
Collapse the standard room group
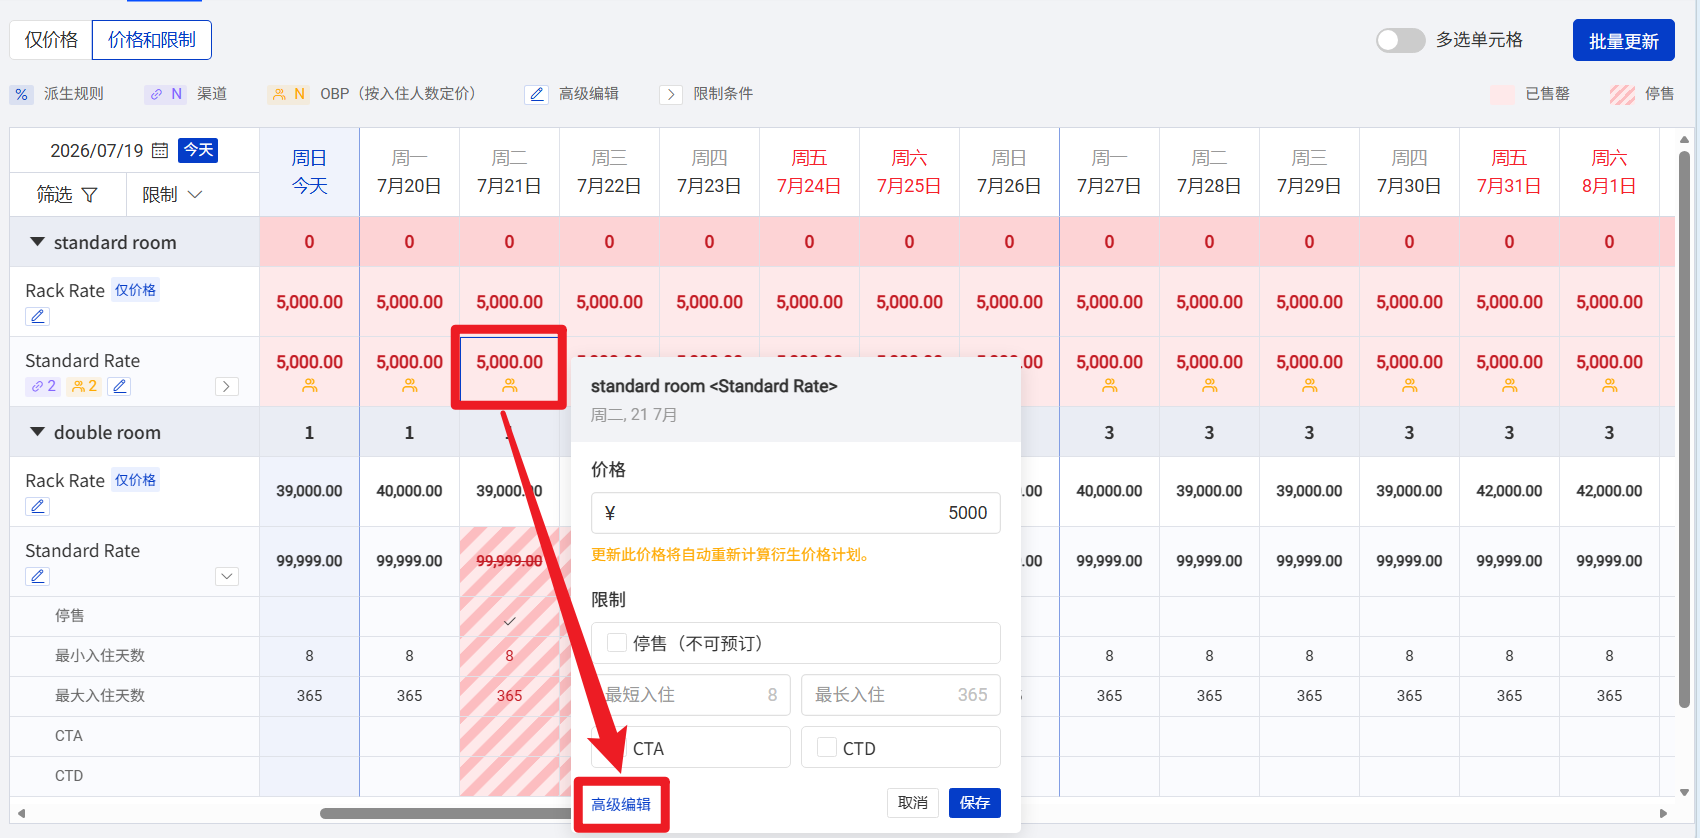coord(38,242)
